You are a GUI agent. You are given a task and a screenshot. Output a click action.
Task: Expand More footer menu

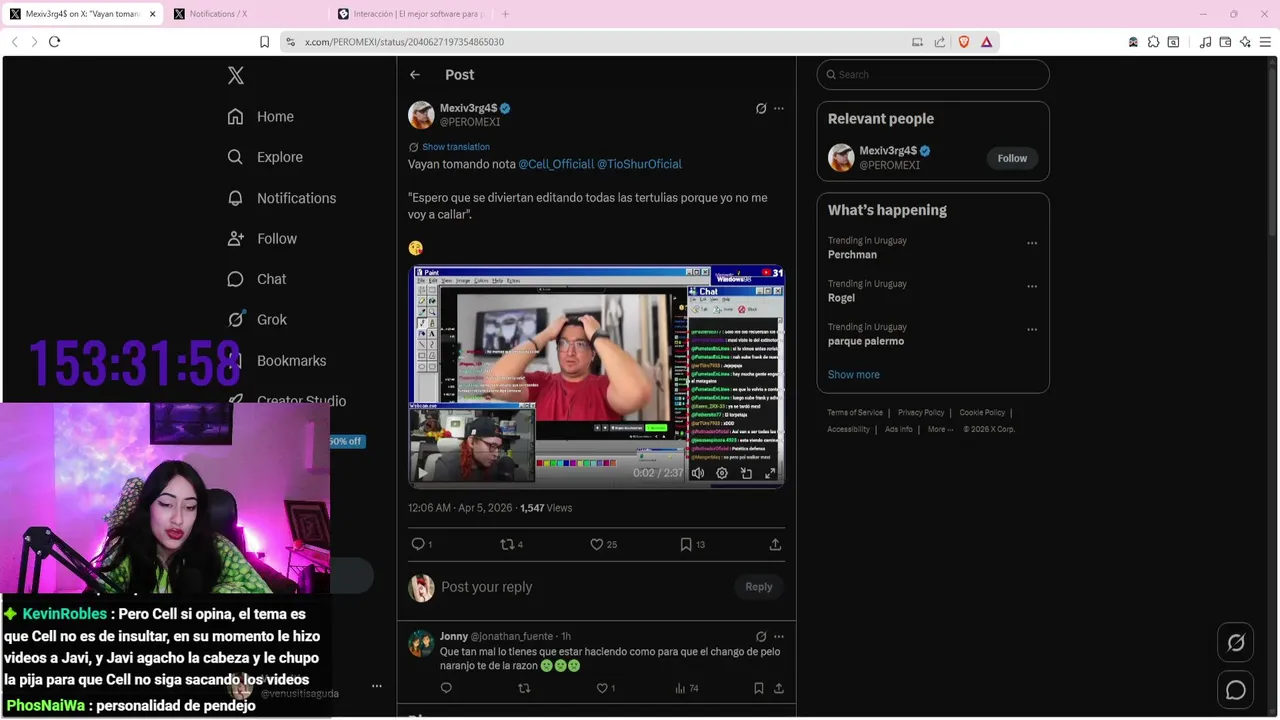pyautogui.click(x=940, y=429)
